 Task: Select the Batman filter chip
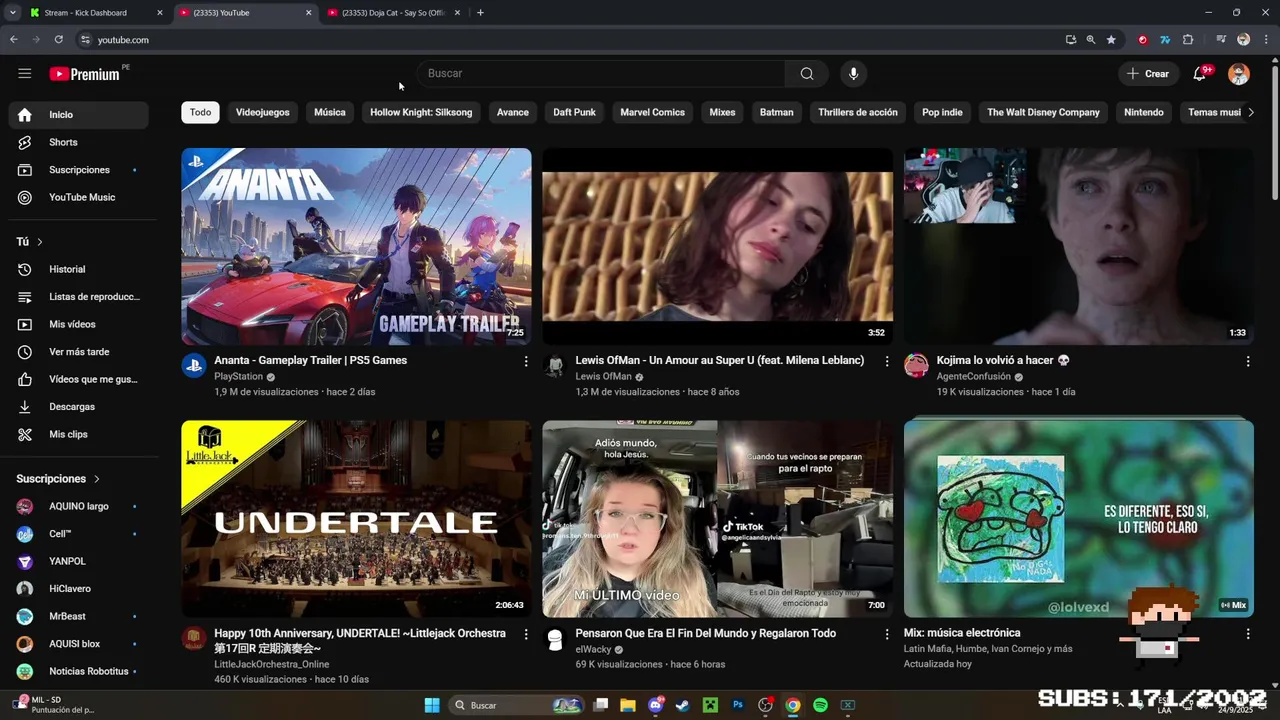coord(776,112)
